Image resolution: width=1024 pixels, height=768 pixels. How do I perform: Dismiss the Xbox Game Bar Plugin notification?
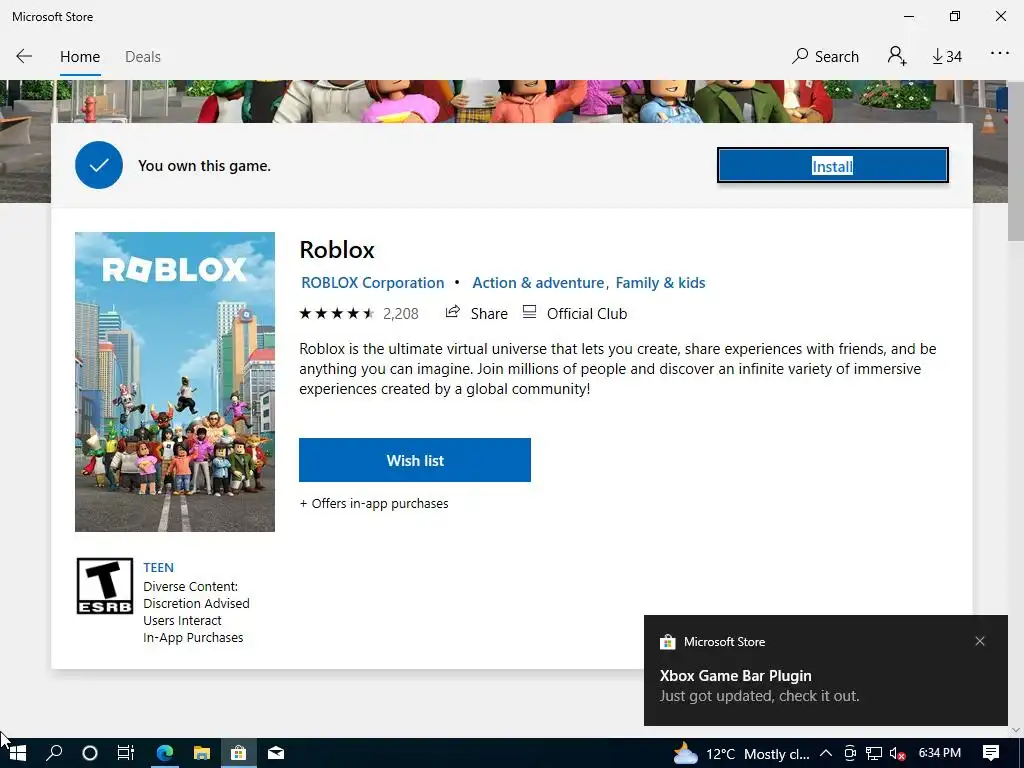click(x=980, y=641)
